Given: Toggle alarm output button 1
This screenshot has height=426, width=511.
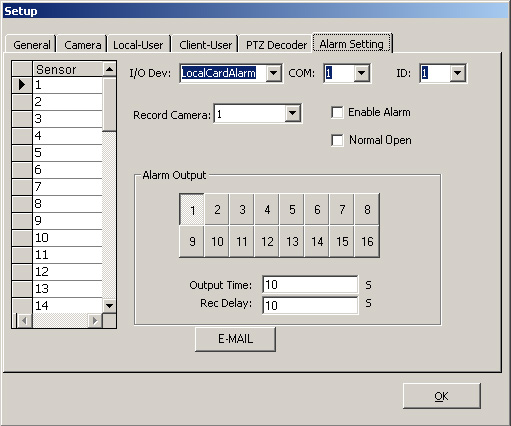Looking at the screenshot, I should (x=192, y=210).
